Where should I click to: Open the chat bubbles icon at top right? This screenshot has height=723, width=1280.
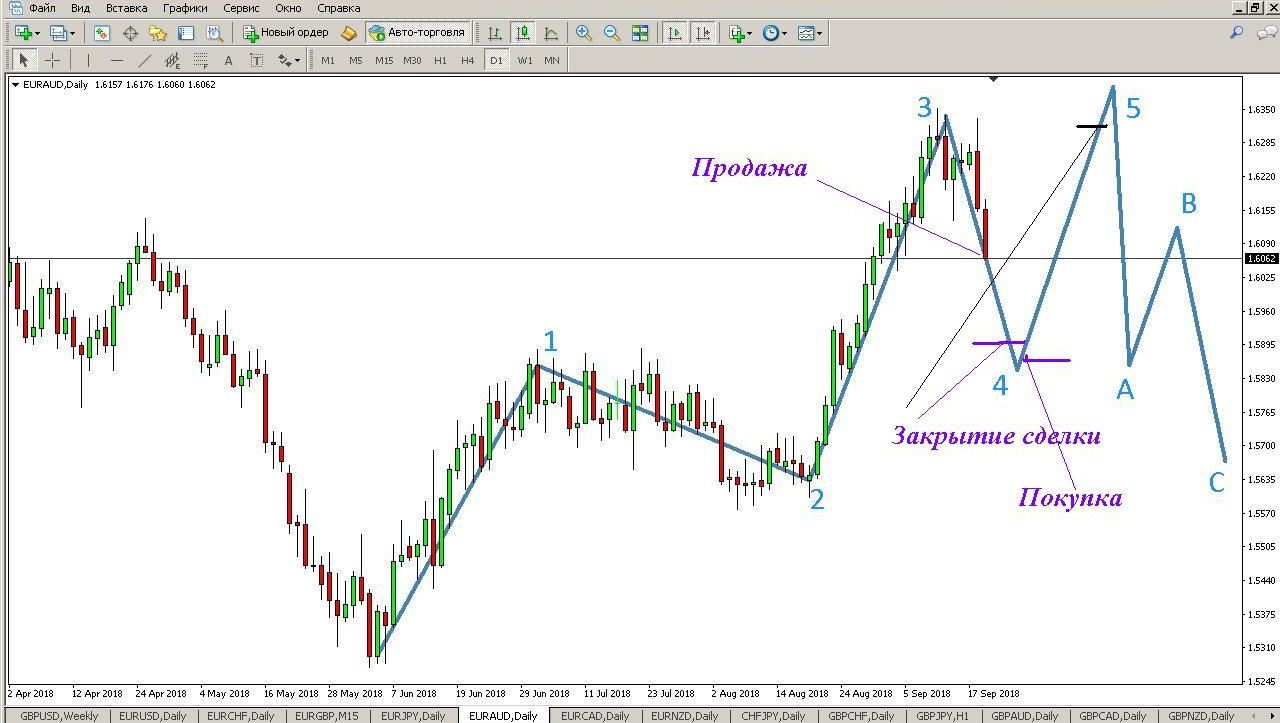(x=1266, y=33)
